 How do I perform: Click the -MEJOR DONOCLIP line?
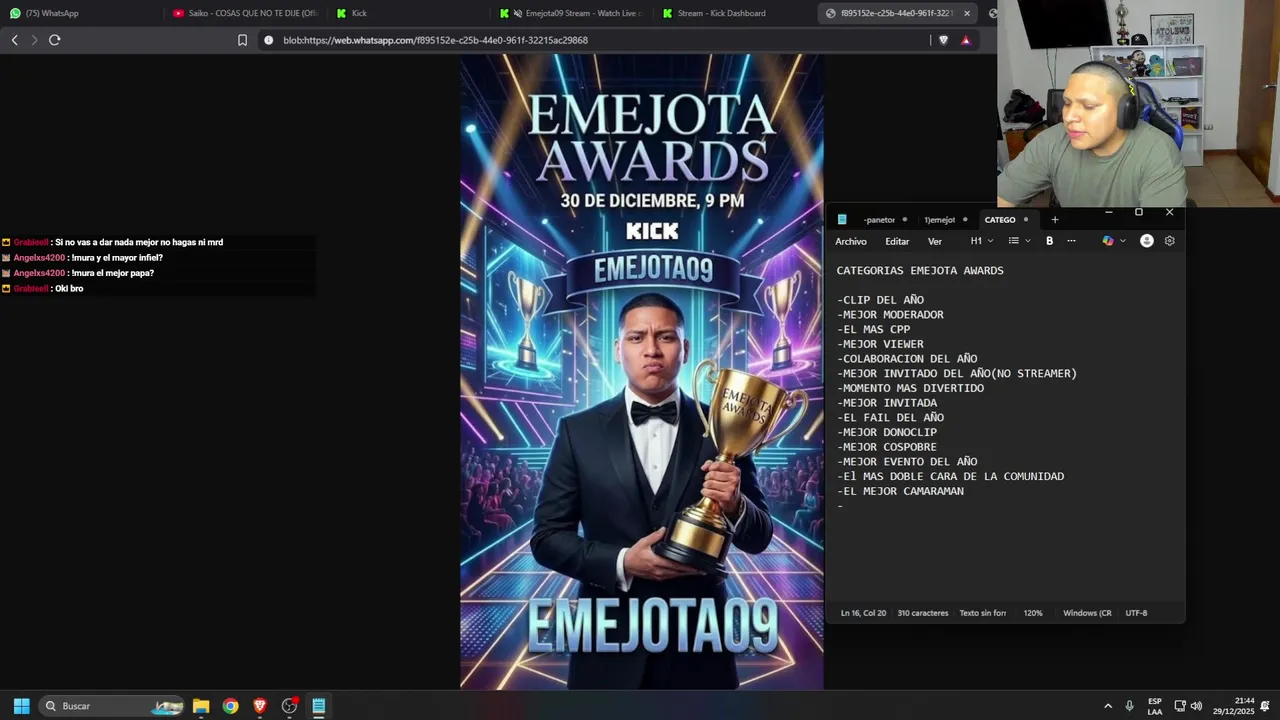pyautogui.click(x=887, y=433)
